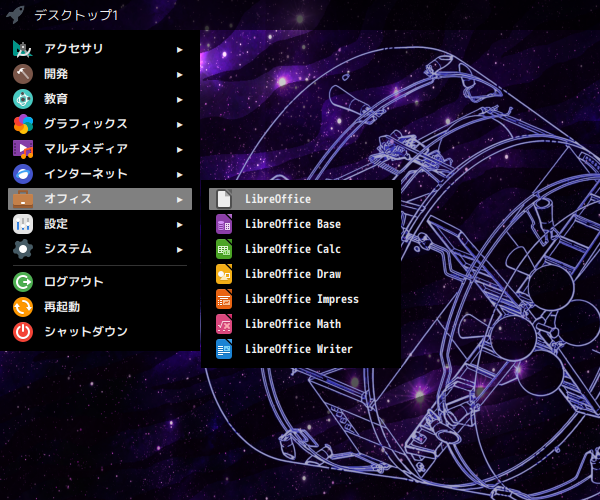Launch LibreOffice Writer from submenu
The height and width of the screenshot is (500, 600).
[301, 349]
